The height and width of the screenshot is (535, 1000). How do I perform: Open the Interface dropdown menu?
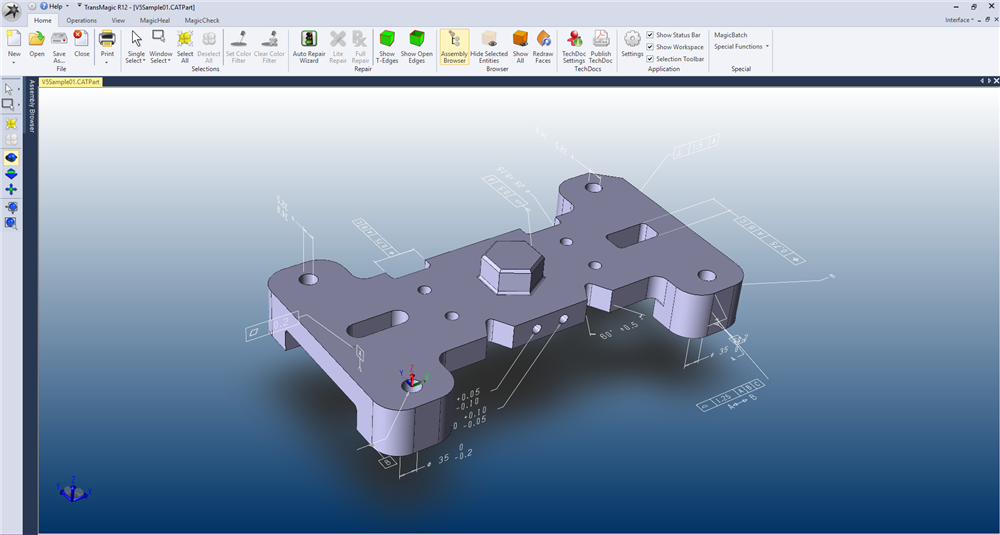[961, 20]
